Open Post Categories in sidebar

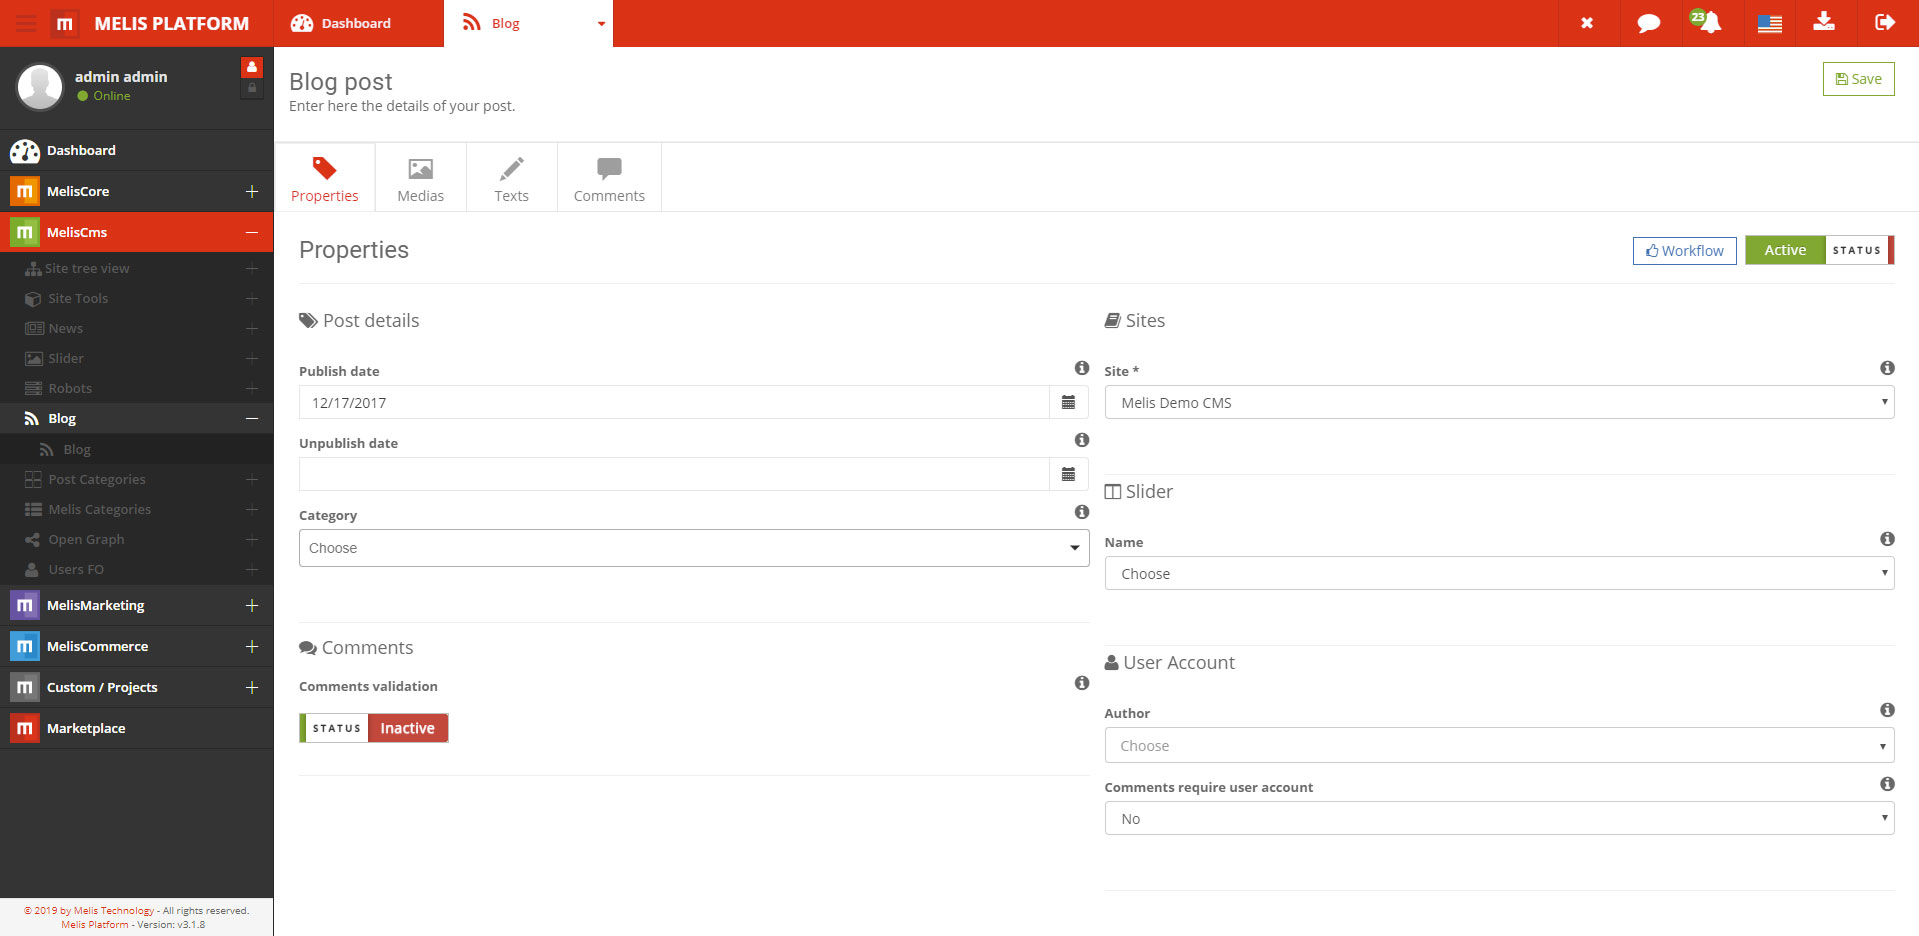[x=97, y=480]
